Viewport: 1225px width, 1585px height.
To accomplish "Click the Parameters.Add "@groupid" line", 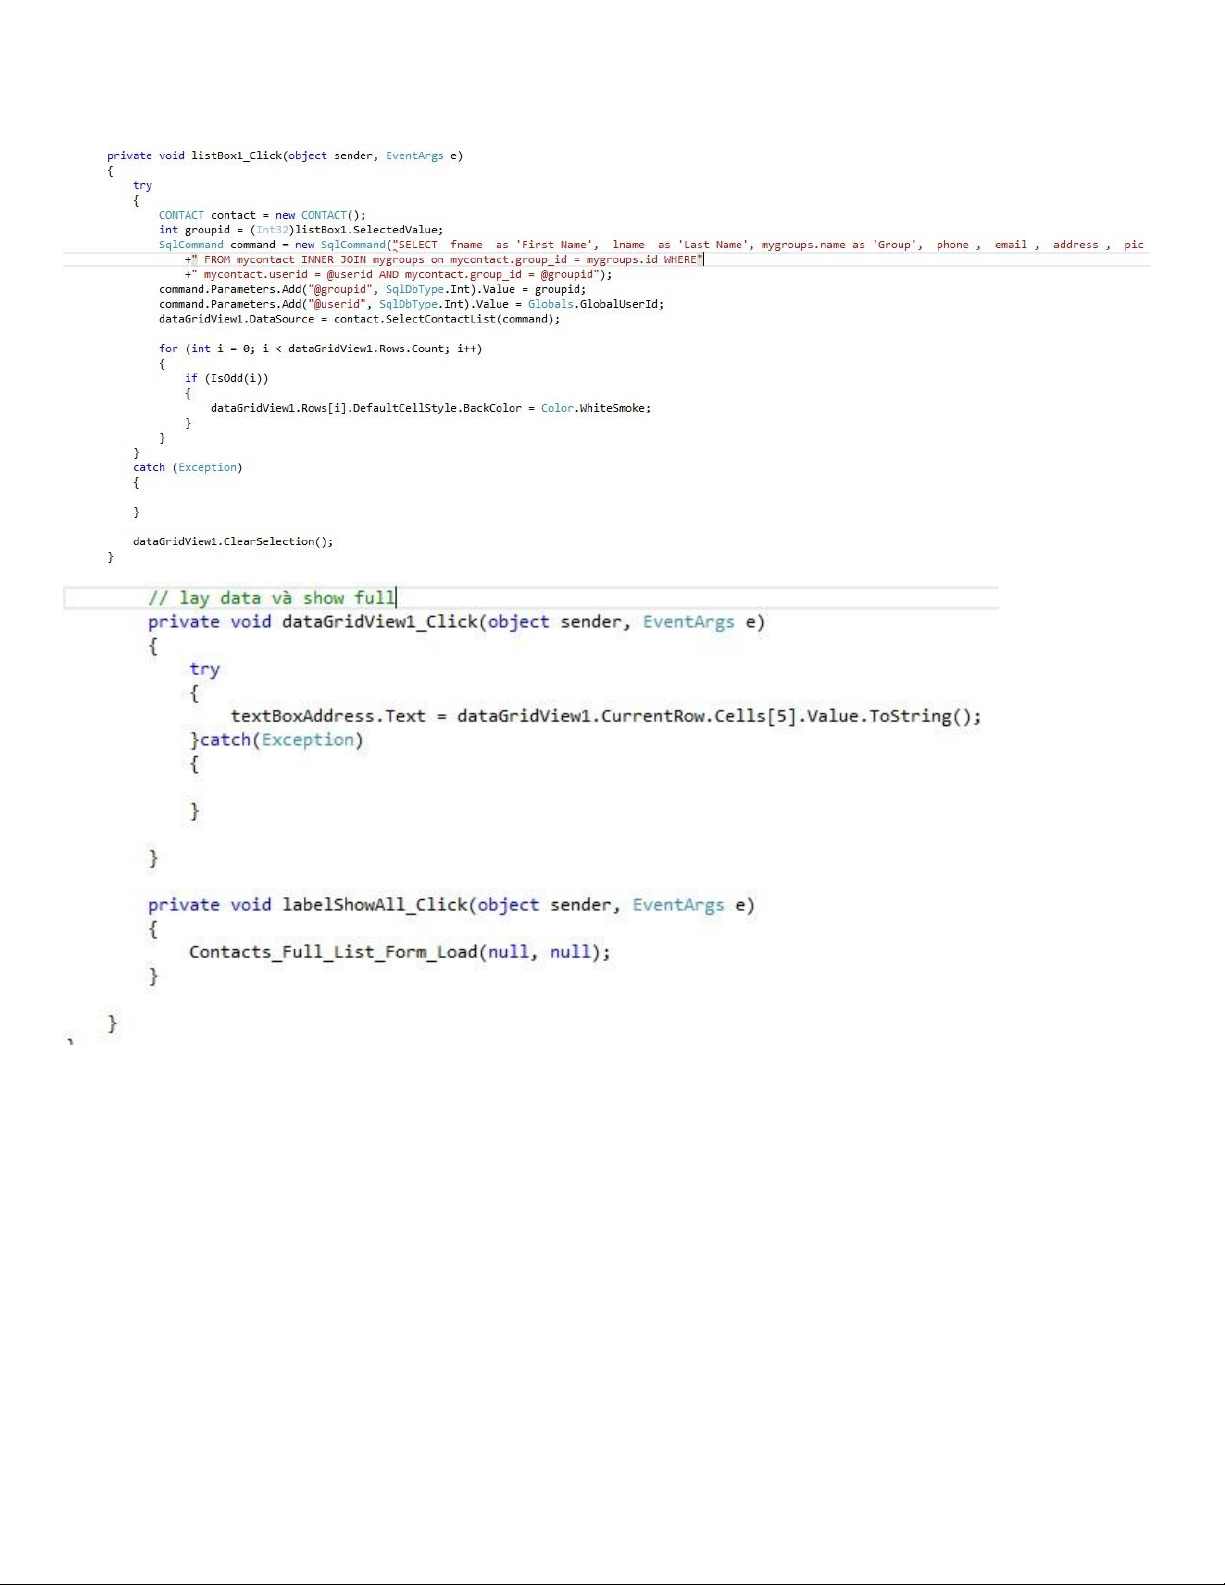I will [x=372, y=289].
